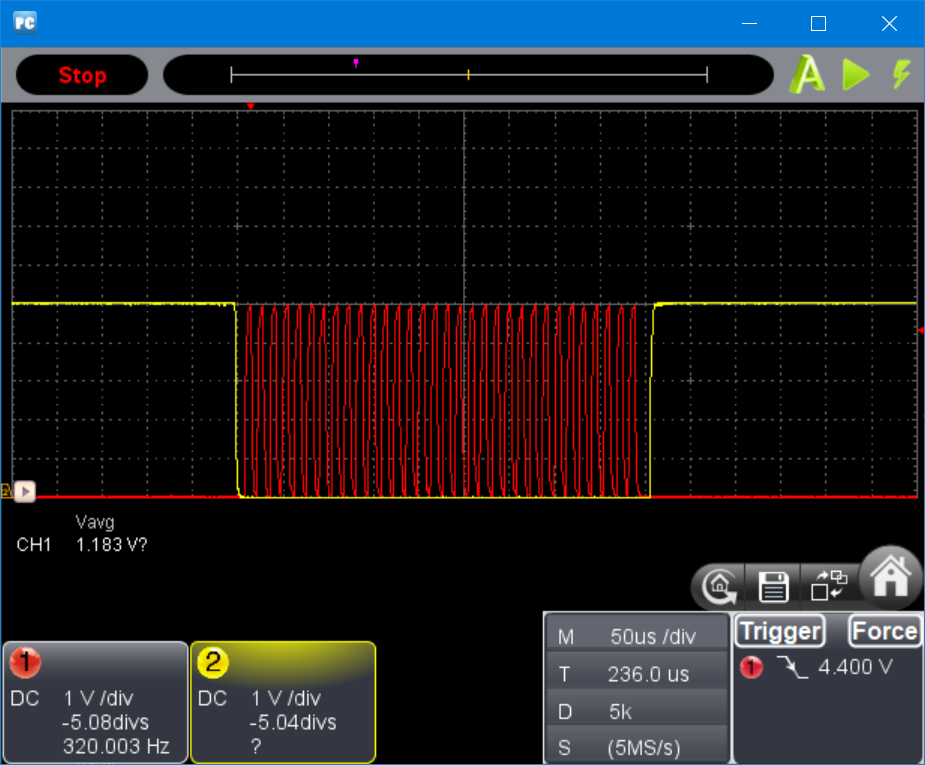Click the trigger level 4.400 V value

(855, 667)
